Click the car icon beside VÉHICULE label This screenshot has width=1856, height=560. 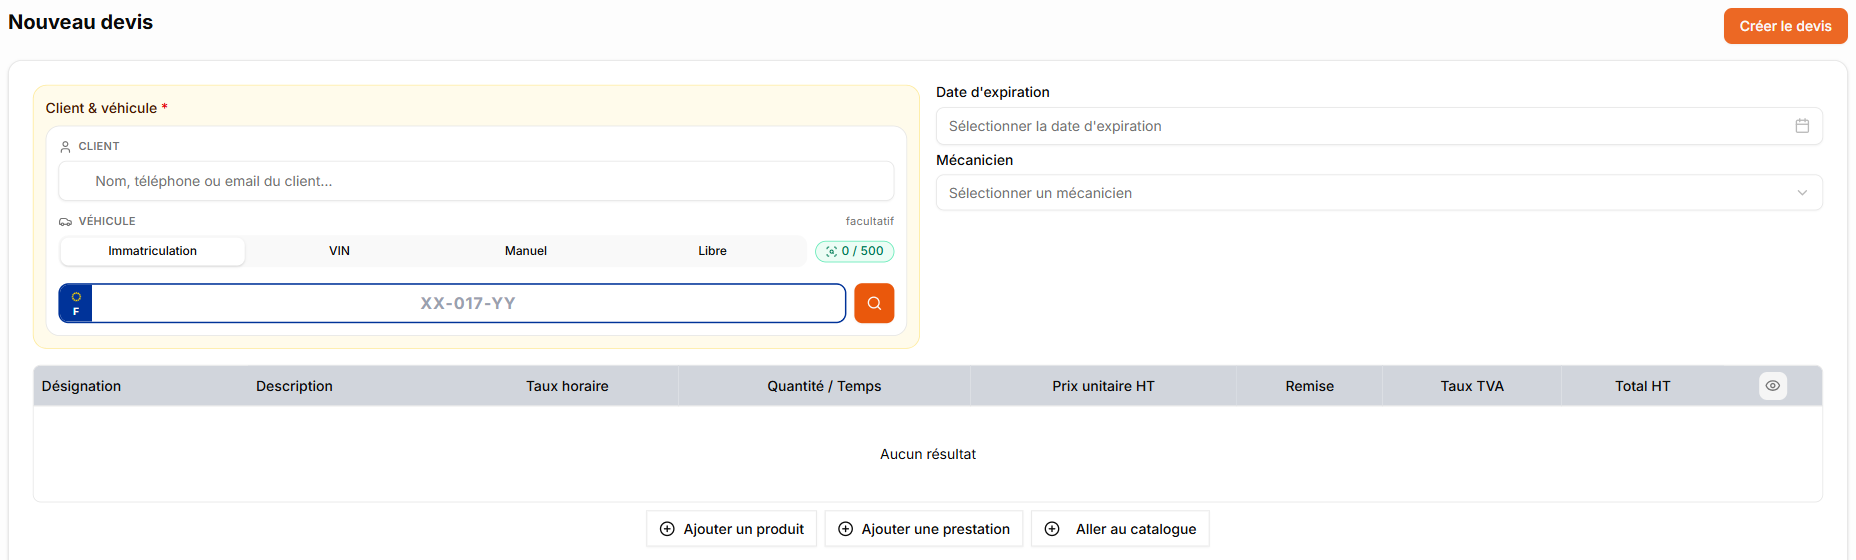point(65,221)
